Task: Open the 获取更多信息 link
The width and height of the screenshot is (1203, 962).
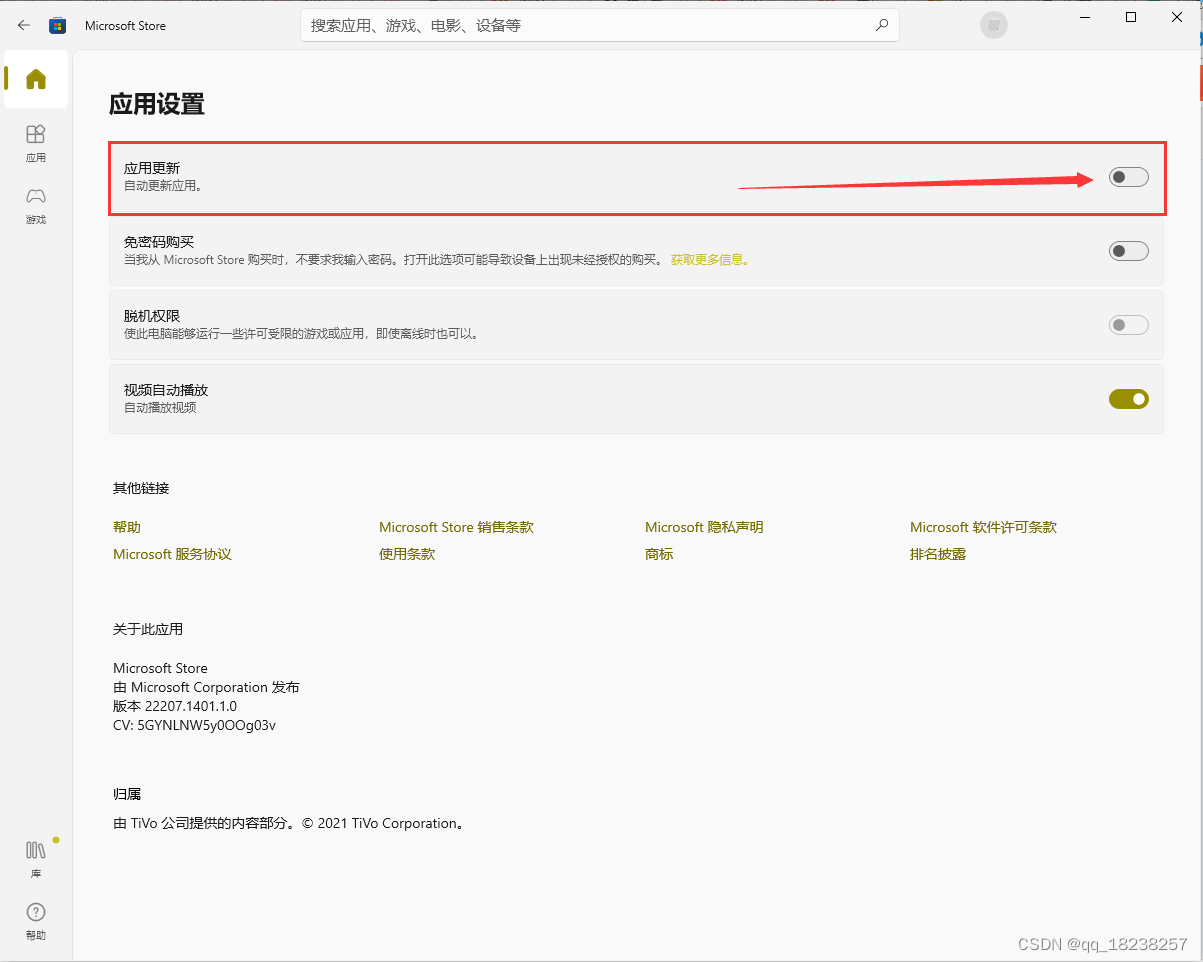Action: tap(709, 260)
